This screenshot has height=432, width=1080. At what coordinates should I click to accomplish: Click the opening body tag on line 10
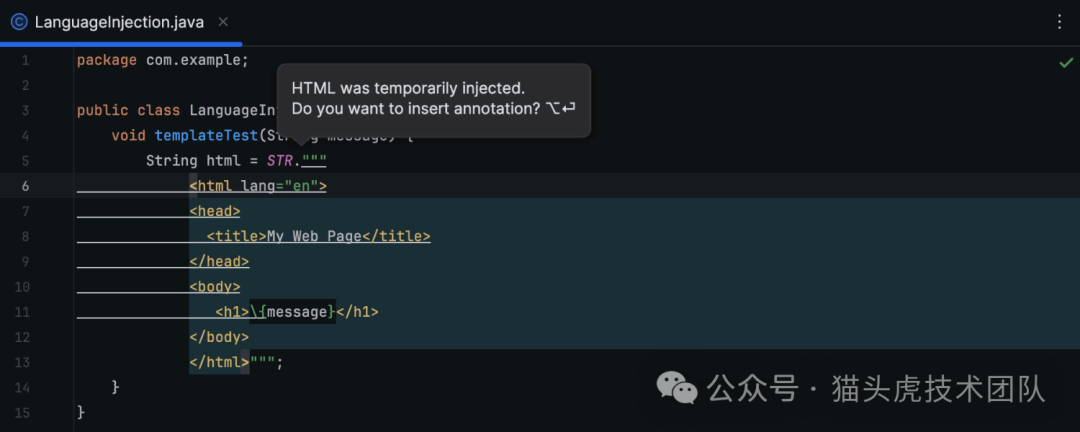[214, 287]
